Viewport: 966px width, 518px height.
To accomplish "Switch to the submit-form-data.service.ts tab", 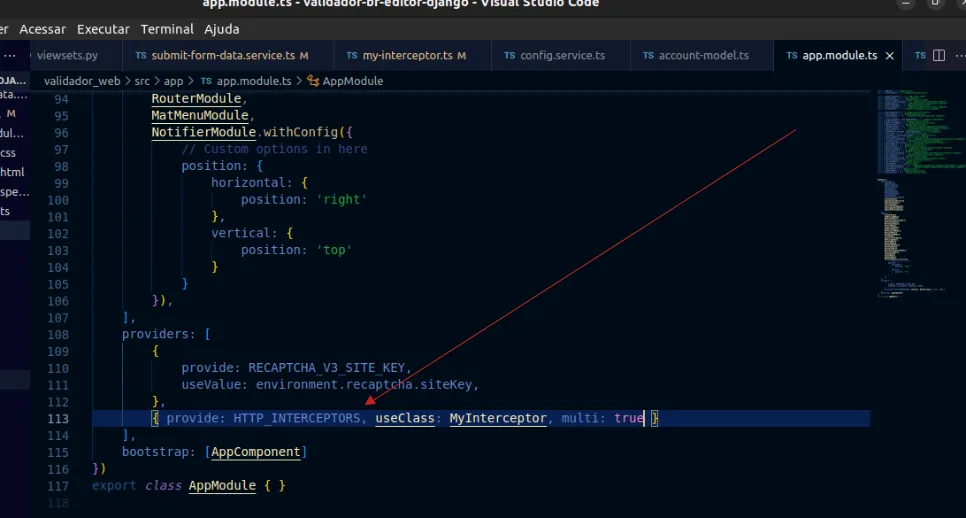I will [x=222, y=56].
